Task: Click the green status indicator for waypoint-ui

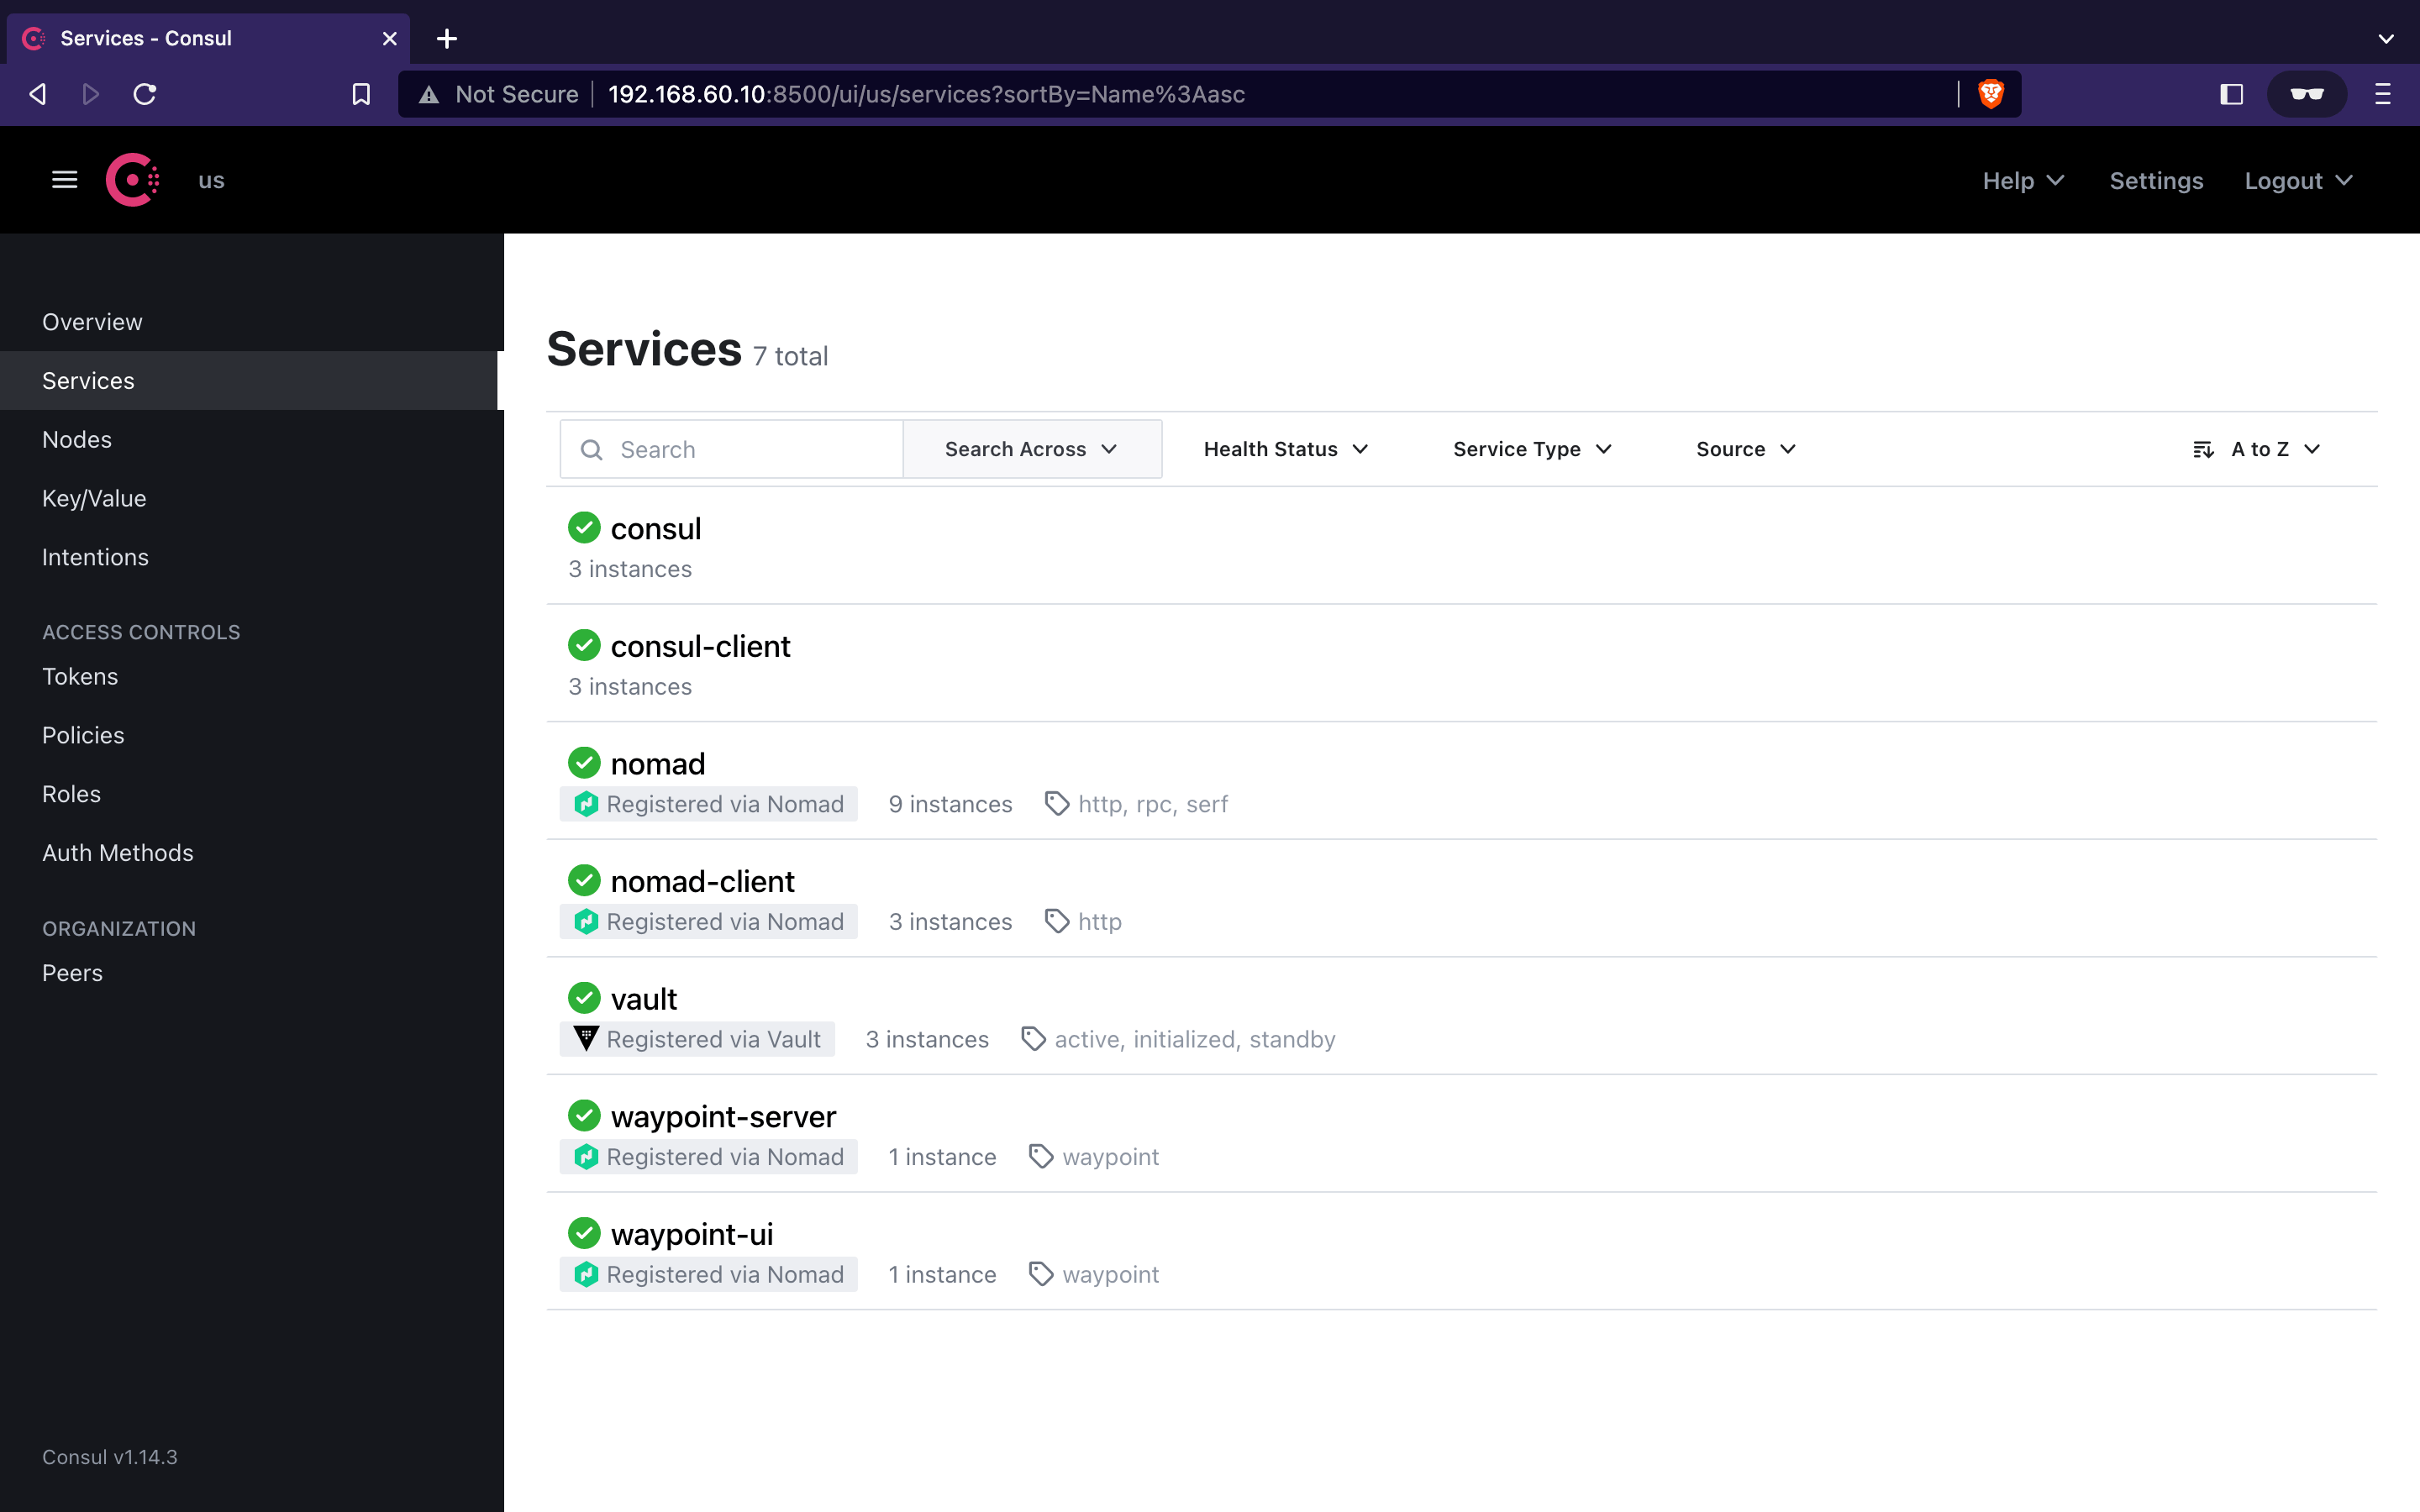Action: tap(584, 1233)
